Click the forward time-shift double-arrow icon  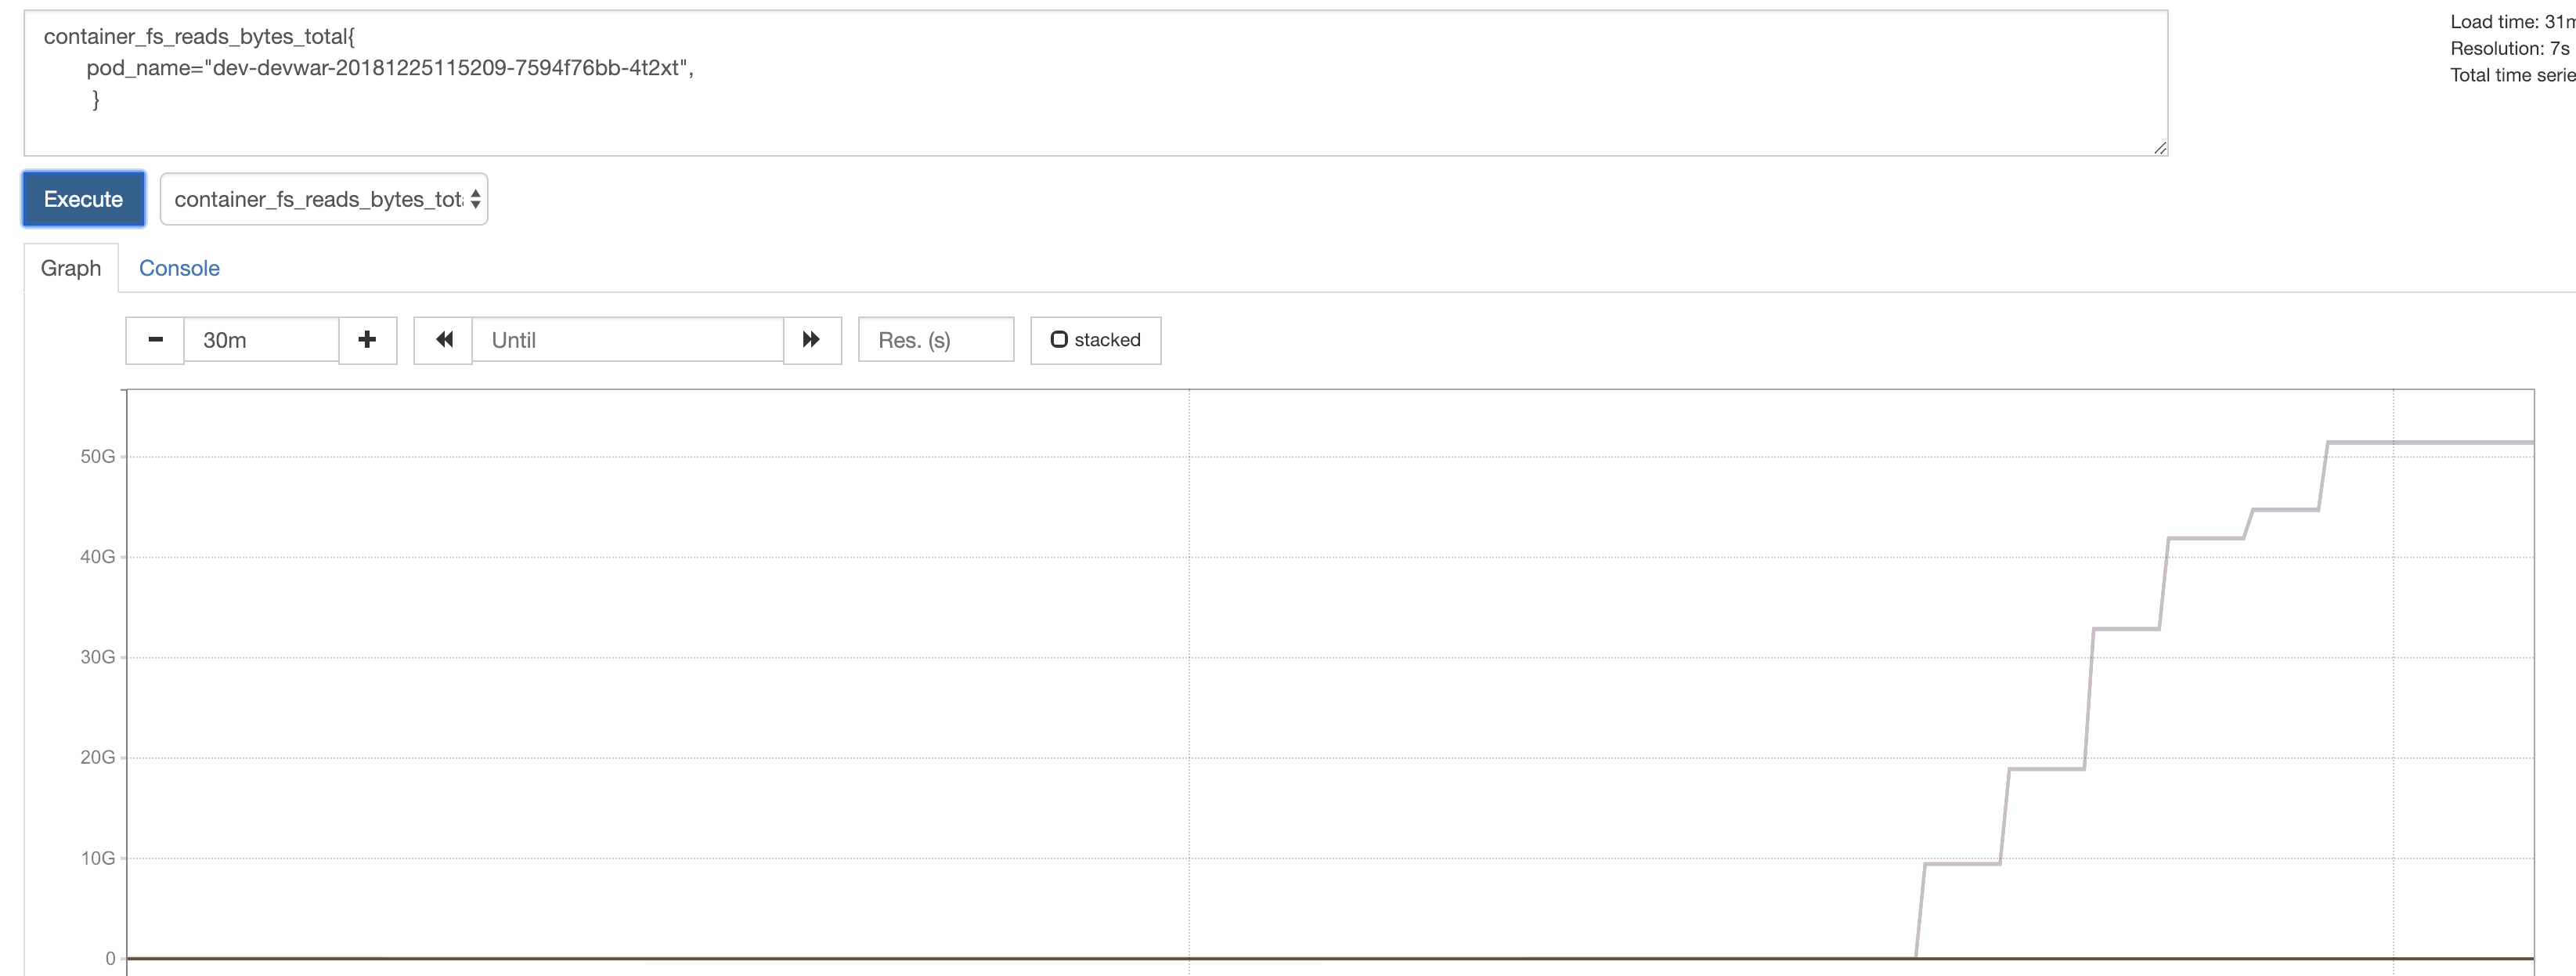point(811,340)
